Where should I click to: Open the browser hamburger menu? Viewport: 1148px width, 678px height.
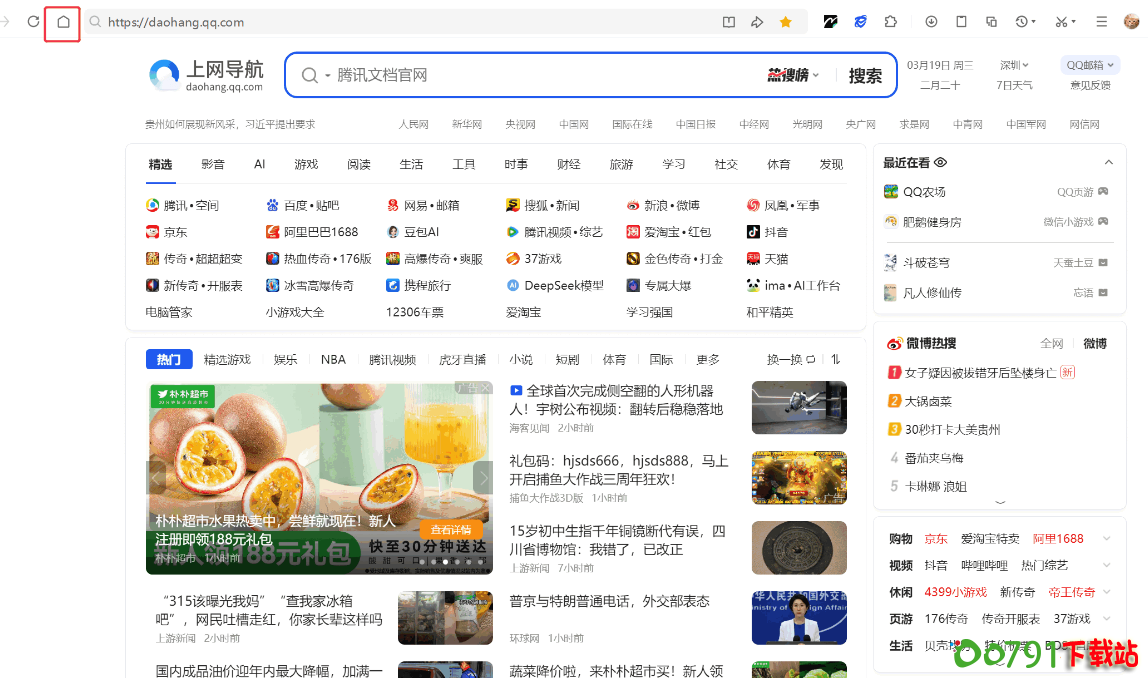[1101, 22]
